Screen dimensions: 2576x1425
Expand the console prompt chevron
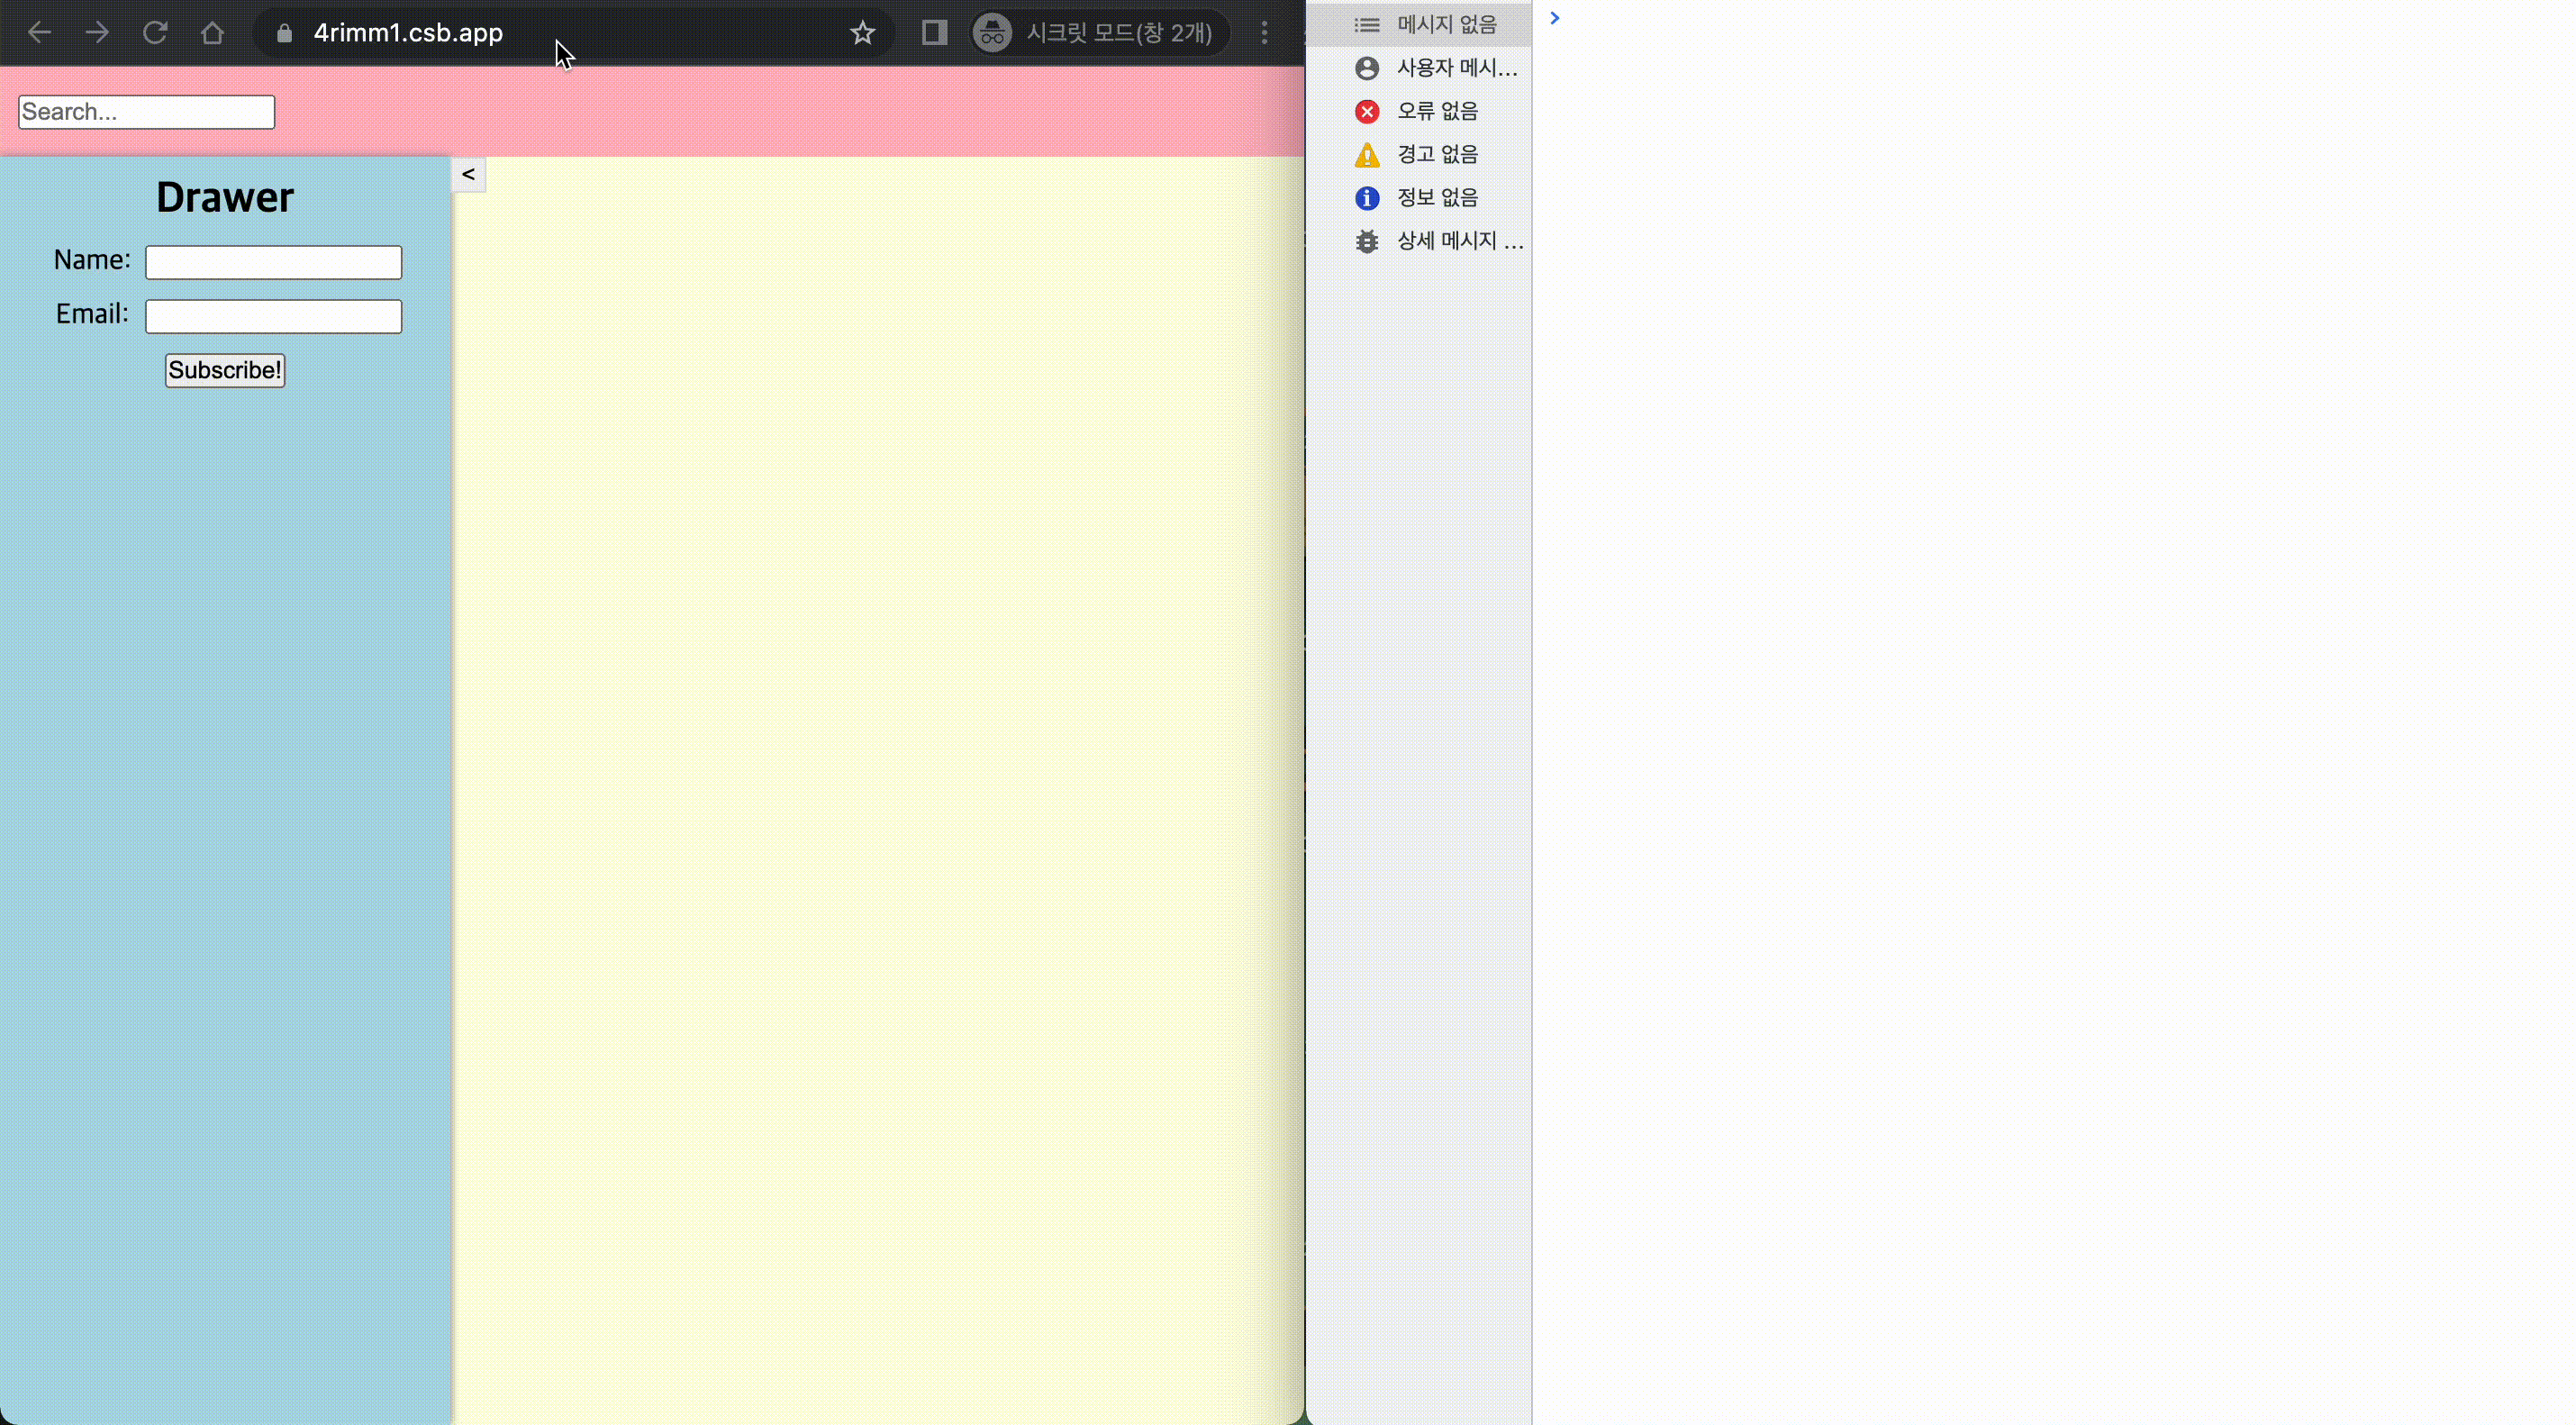[1554, 18]
